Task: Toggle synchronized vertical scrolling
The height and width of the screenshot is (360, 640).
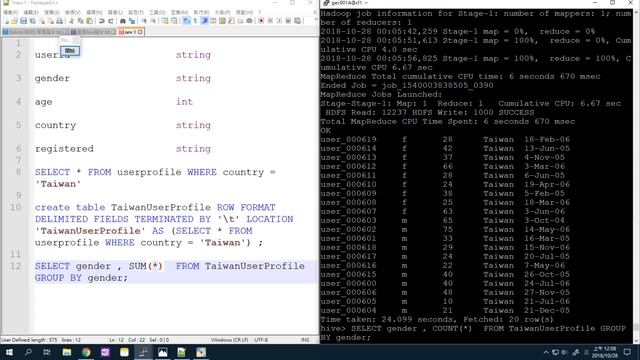Action: 164,21
